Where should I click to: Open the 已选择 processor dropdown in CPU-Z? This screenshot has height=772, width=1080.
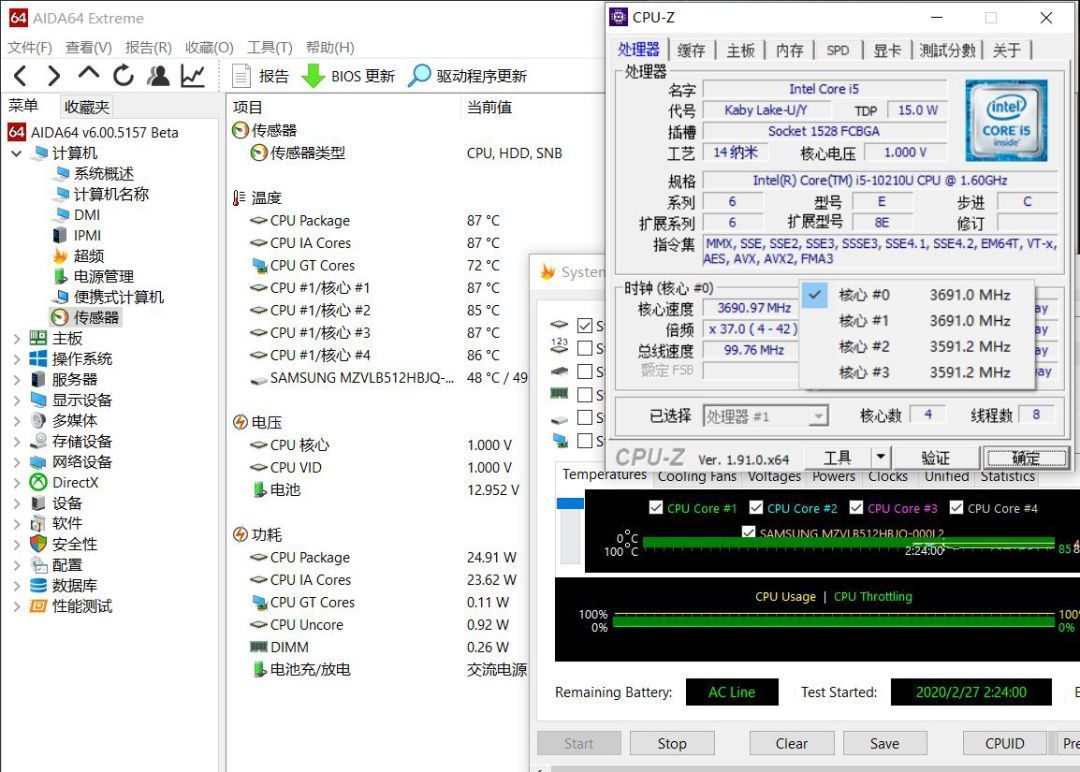819,415
